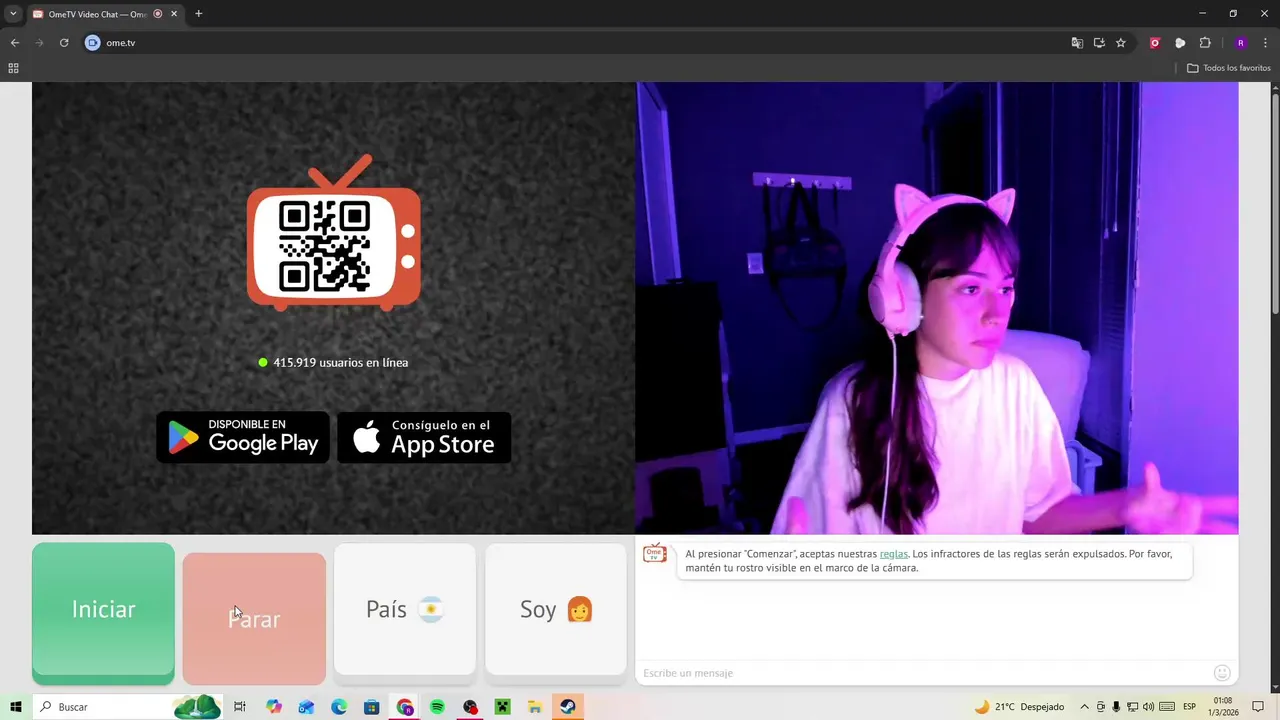Viewport: 1280px width, 720px height.
Task: Click the OmeTV QR code TV logo
Action: 334,233
